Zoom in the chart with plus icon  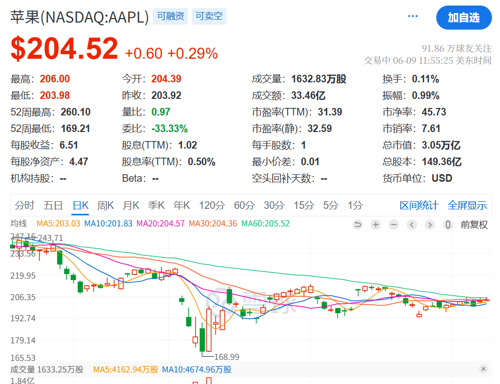(x=376, y=225)
